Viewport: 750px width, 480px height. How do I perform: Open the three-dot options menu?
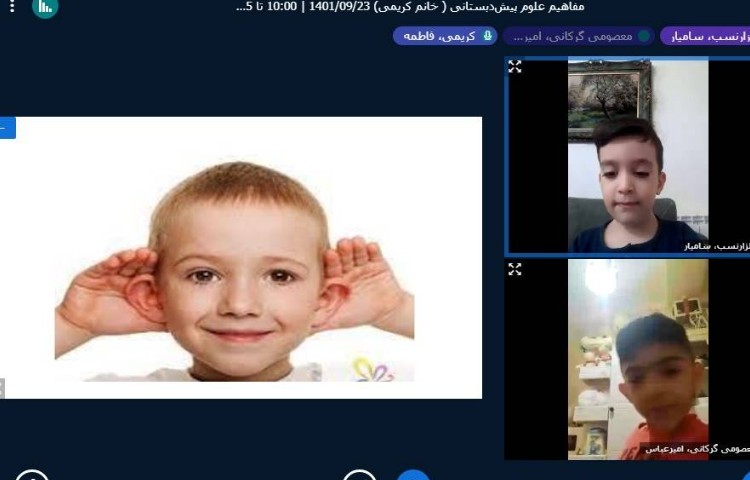coord(12,6)
